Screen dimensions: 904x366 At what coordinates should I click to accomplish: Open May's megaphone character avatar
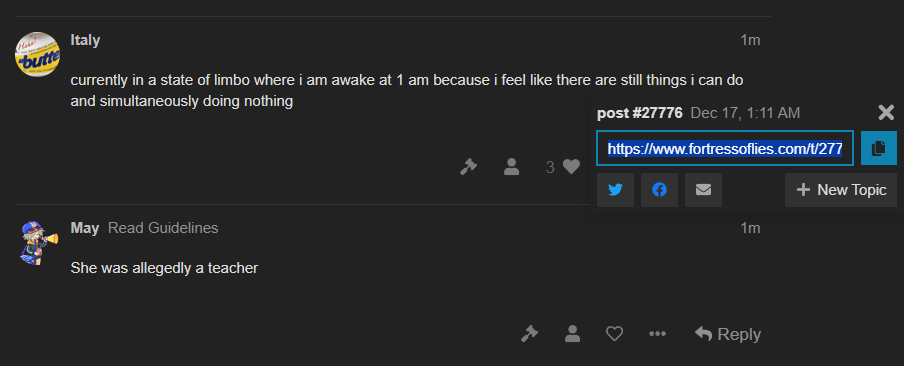pos(37,243)
